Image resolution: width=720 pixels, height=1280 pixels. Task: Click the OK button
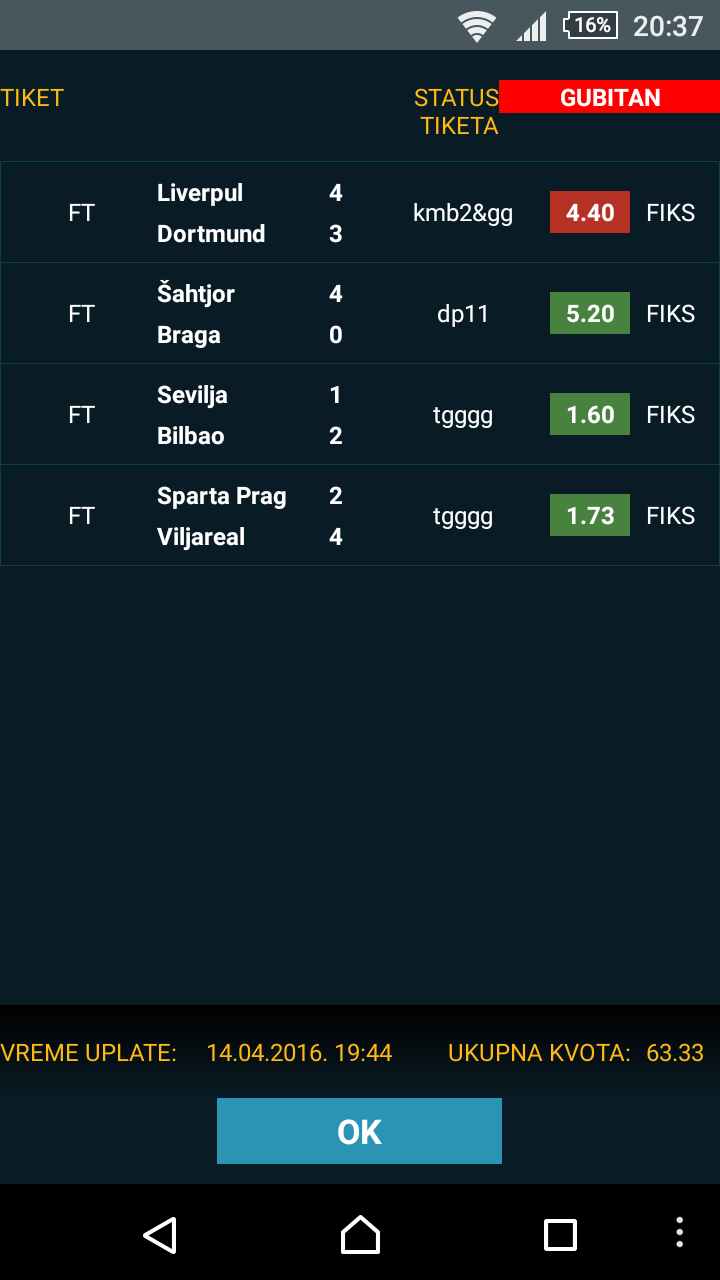[359, 1131]
